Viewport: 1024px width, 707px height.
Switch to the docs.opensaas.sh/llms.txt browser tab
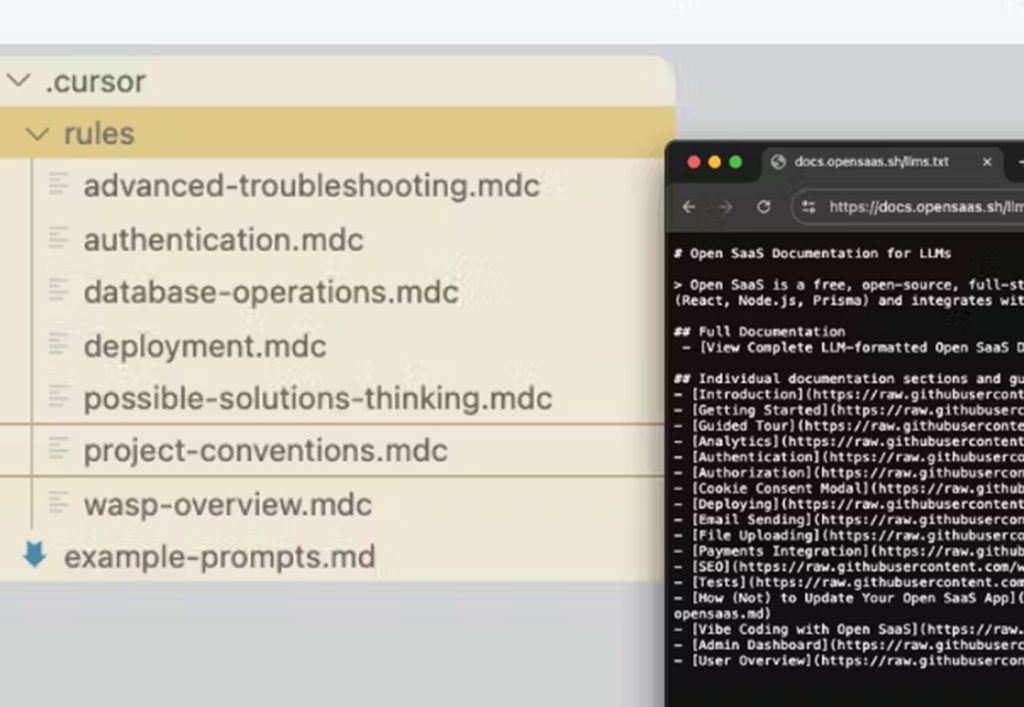click(x=870, y=162)
